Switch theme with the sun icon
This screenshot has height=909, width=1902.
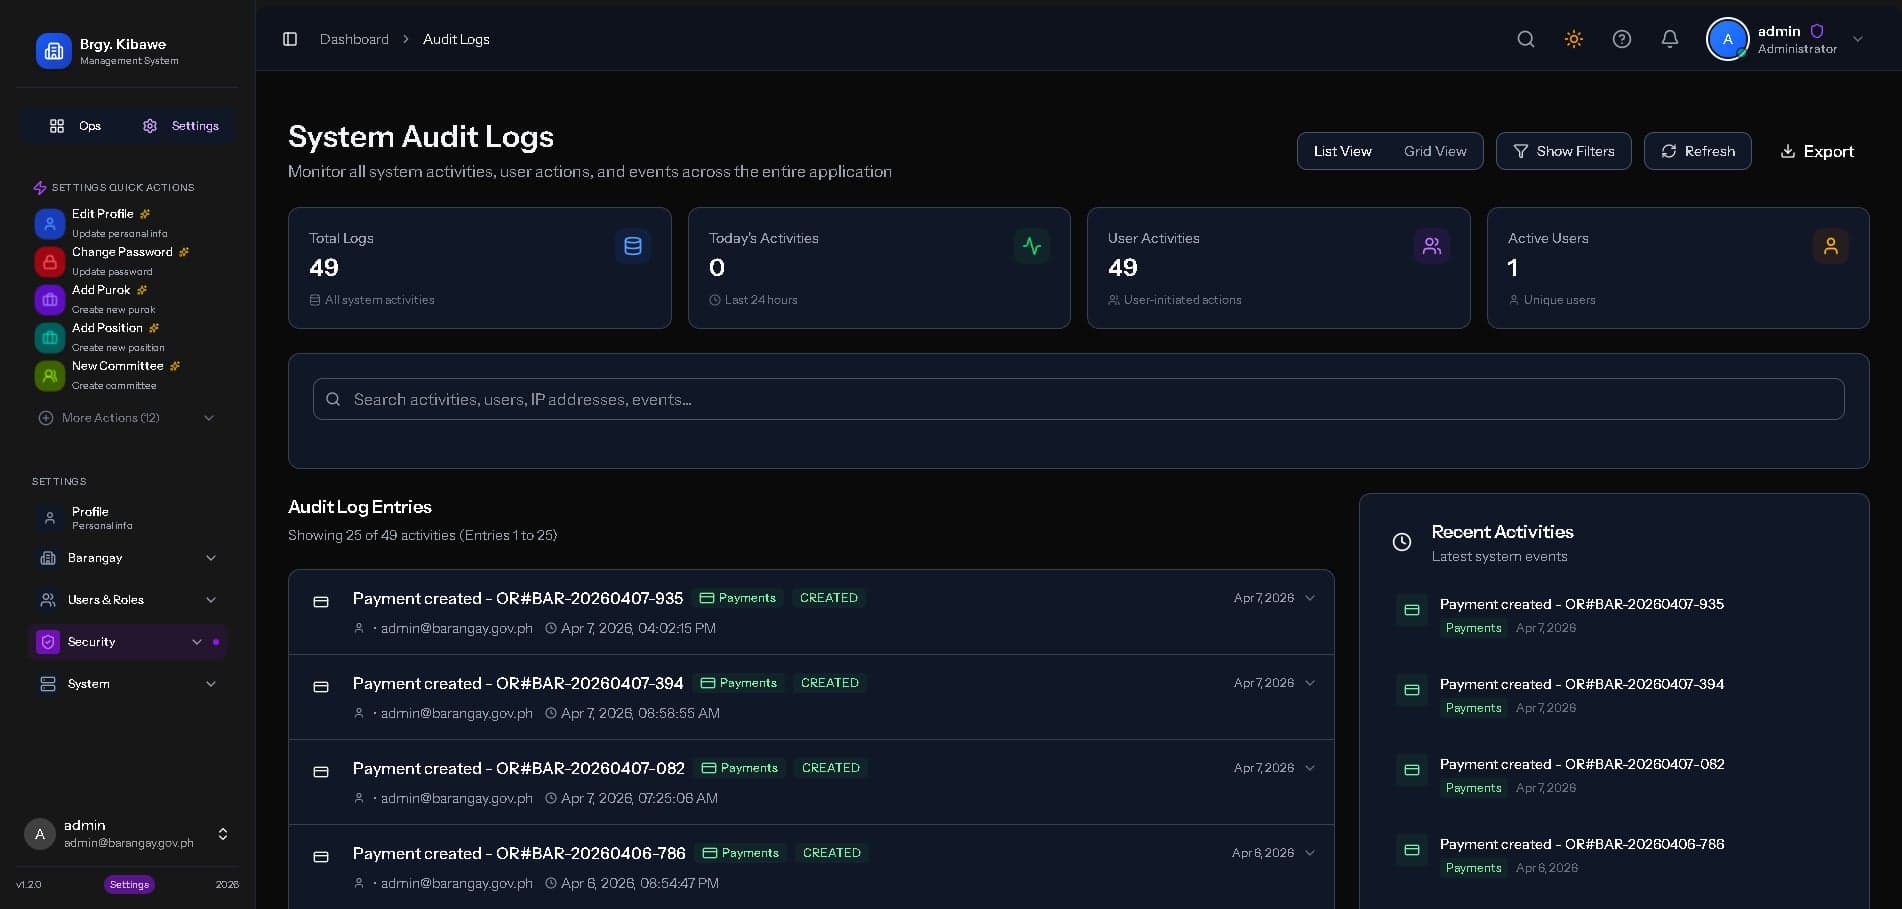[1574, 39]
